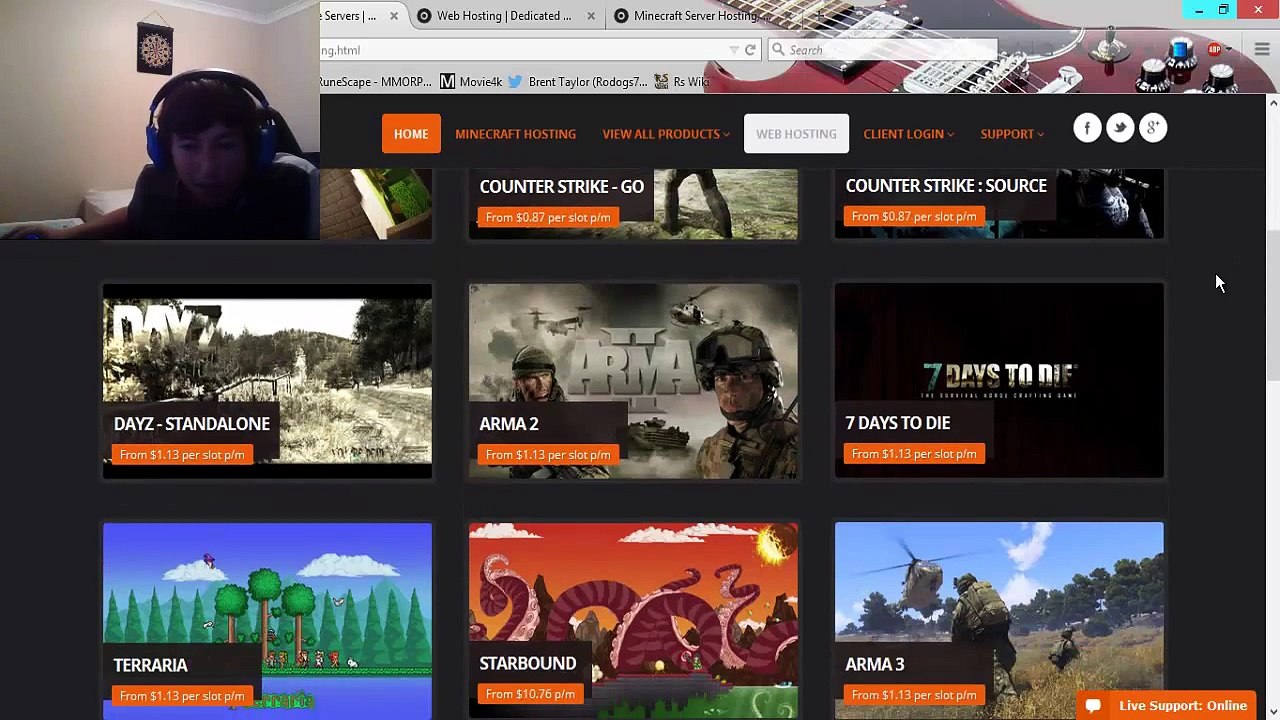Click the scrollbar up arrow
The width and height of the screenshot is (1280, 720).
click(x=1273, y=103)
